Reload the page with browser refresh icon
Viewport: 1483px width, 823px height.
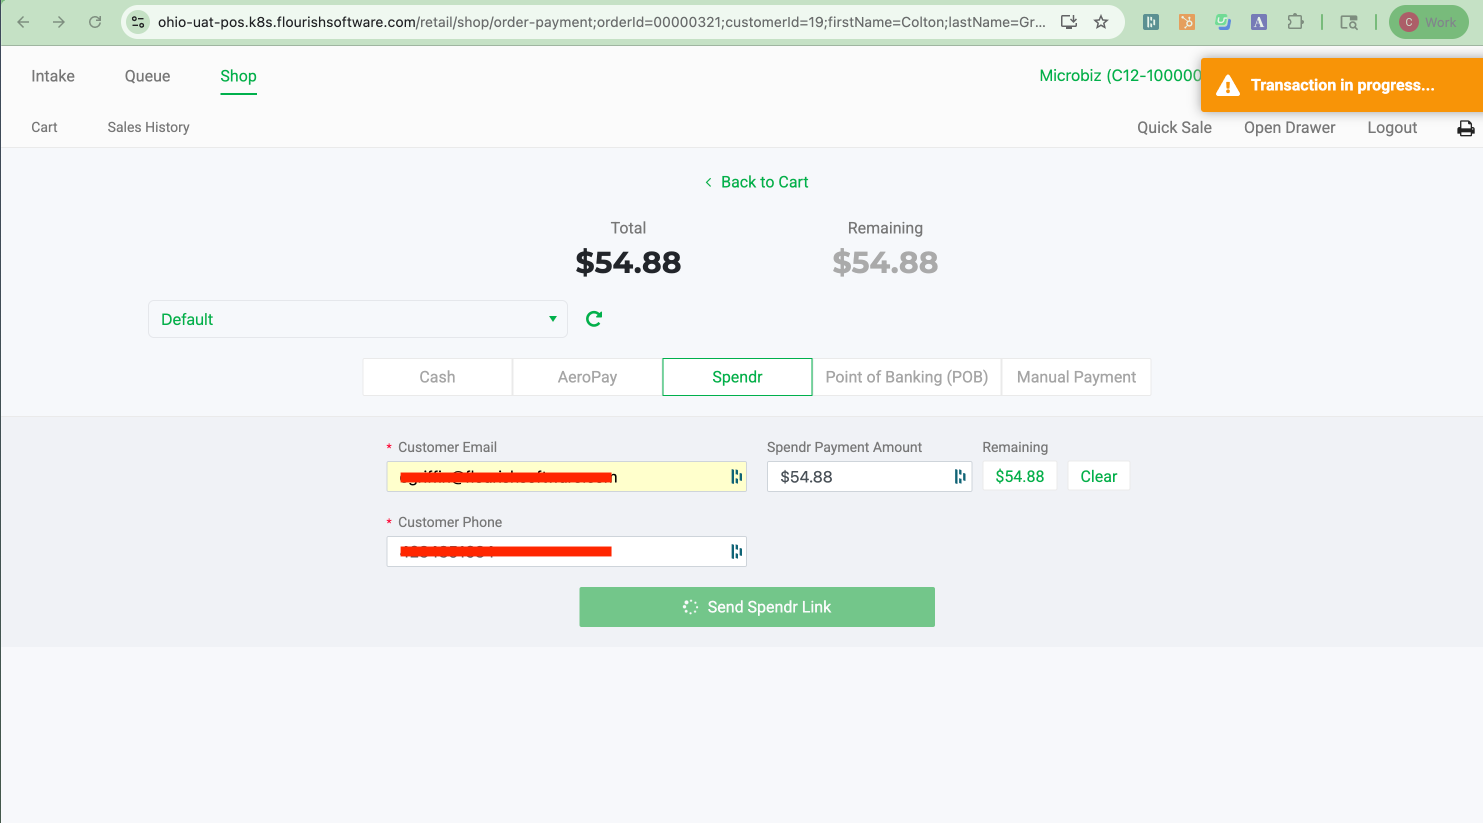tap(95, 22)
